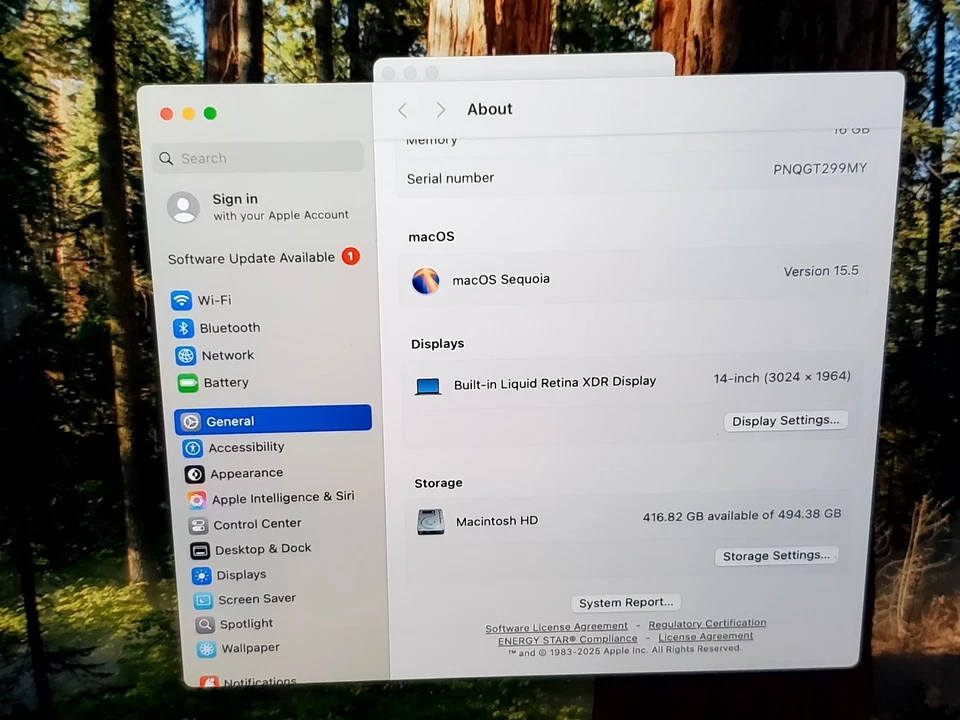Screen dimensions: 960x720
Task: Open the ENERGY STAR Compliance link
Action: (x=568, y=640)
